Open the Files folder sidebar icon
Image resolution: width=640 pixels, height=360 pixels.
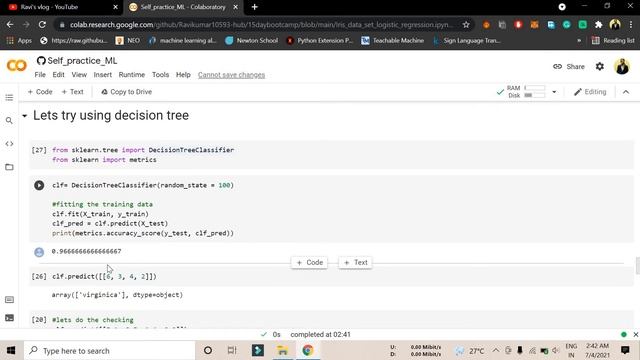(9, 167)
